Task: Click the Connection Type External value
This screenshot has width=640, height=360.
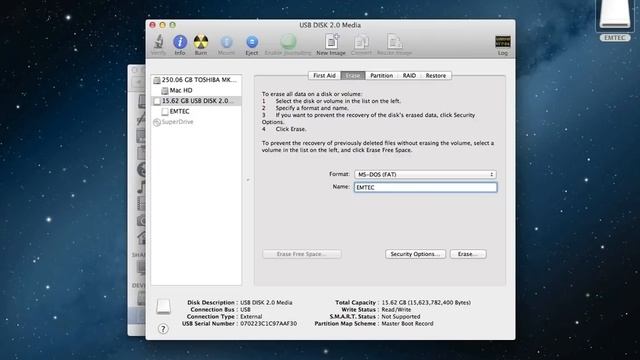Action: (251, 316)
